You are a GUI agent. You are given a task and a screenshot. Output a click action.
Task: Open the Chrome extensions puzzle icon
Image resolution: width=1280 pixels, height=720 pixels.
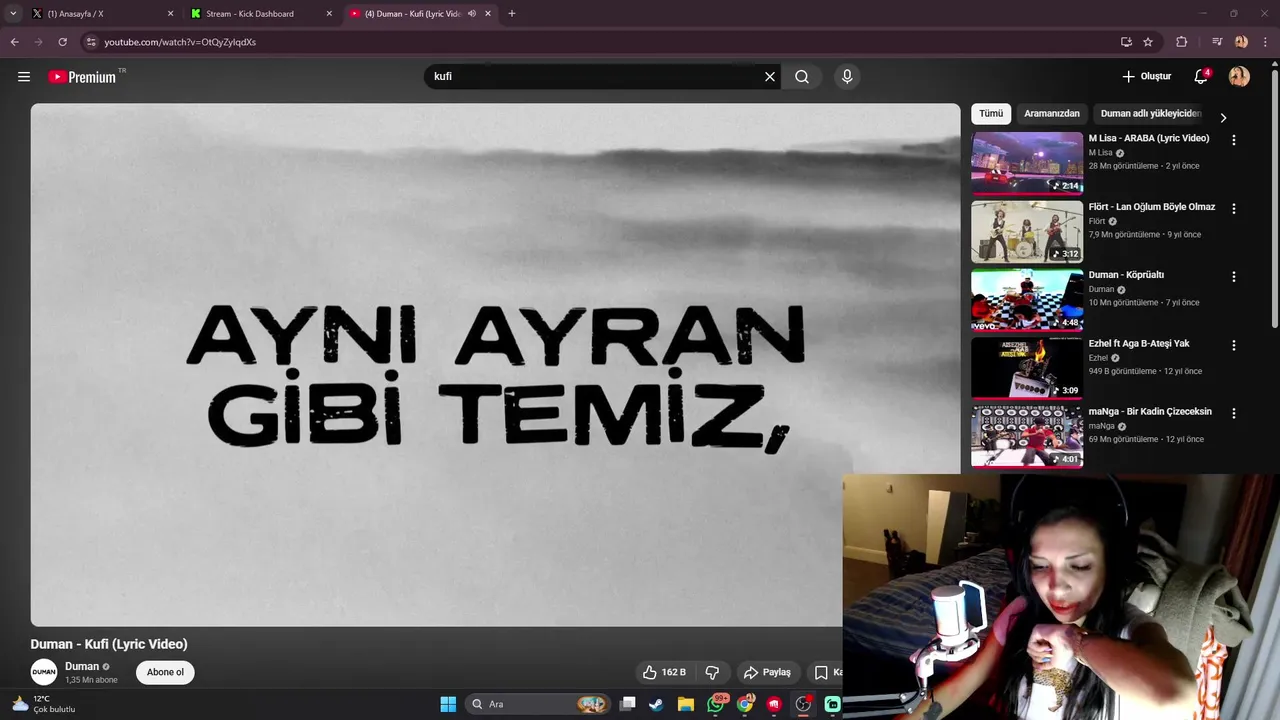coord(1181,42)
